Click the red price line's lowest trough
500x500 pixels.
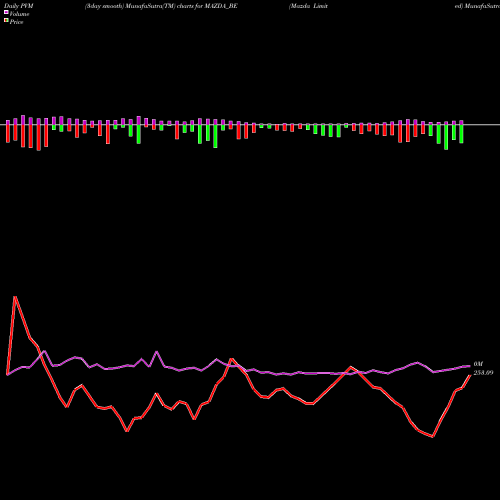(433, 436)
